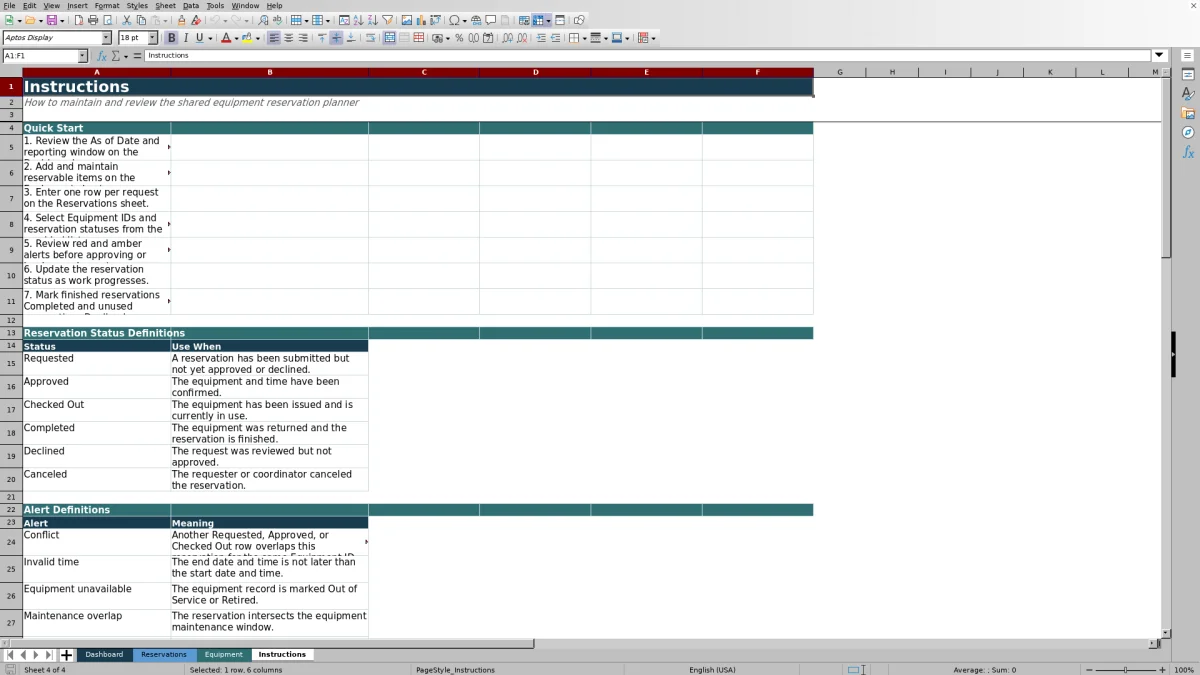Toggle Freeze Rows and Columns

click(x=538, y=20)
